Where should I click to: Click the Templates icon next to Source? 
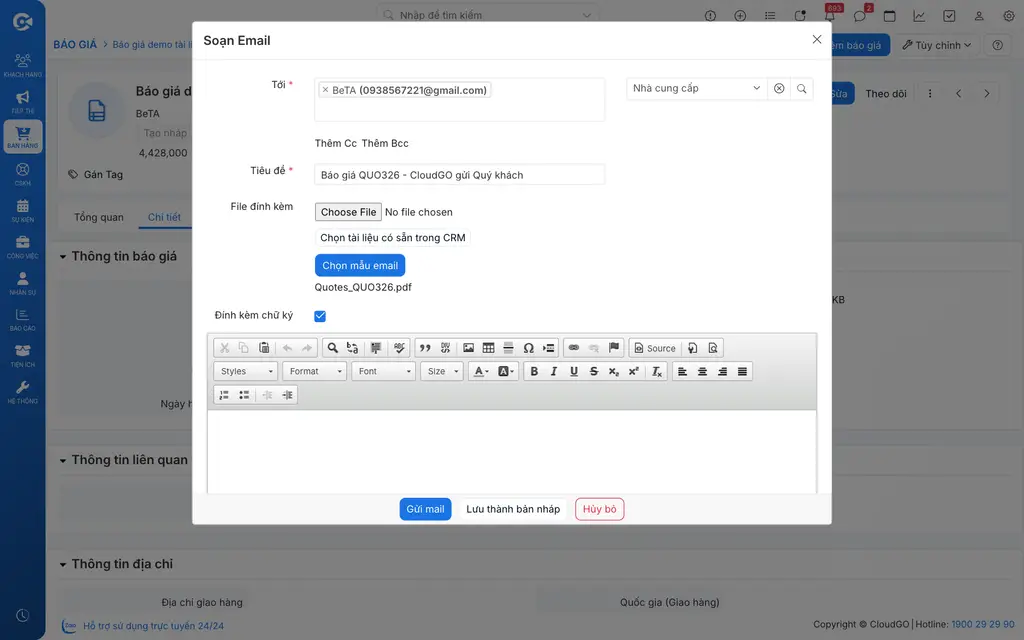pos(693,348)
